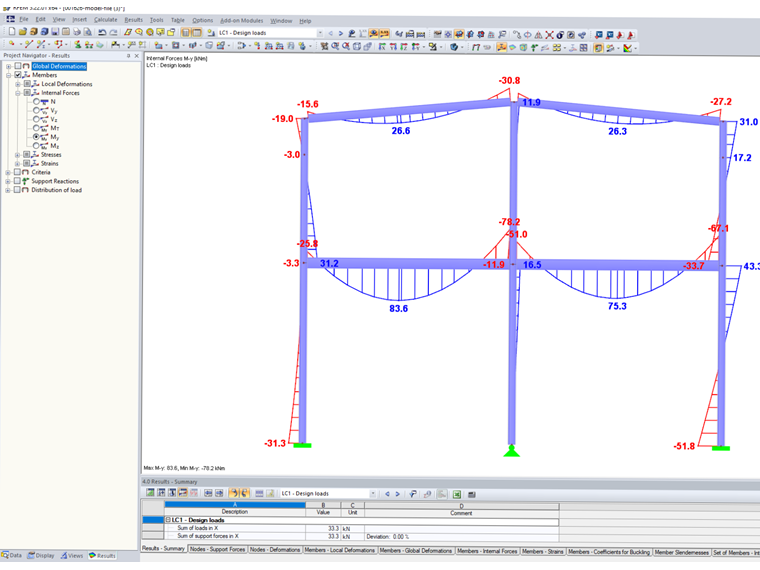Click next load case arrow in main toolbar
This screenshot has width=760, height=570.
(x=341, y=33)
